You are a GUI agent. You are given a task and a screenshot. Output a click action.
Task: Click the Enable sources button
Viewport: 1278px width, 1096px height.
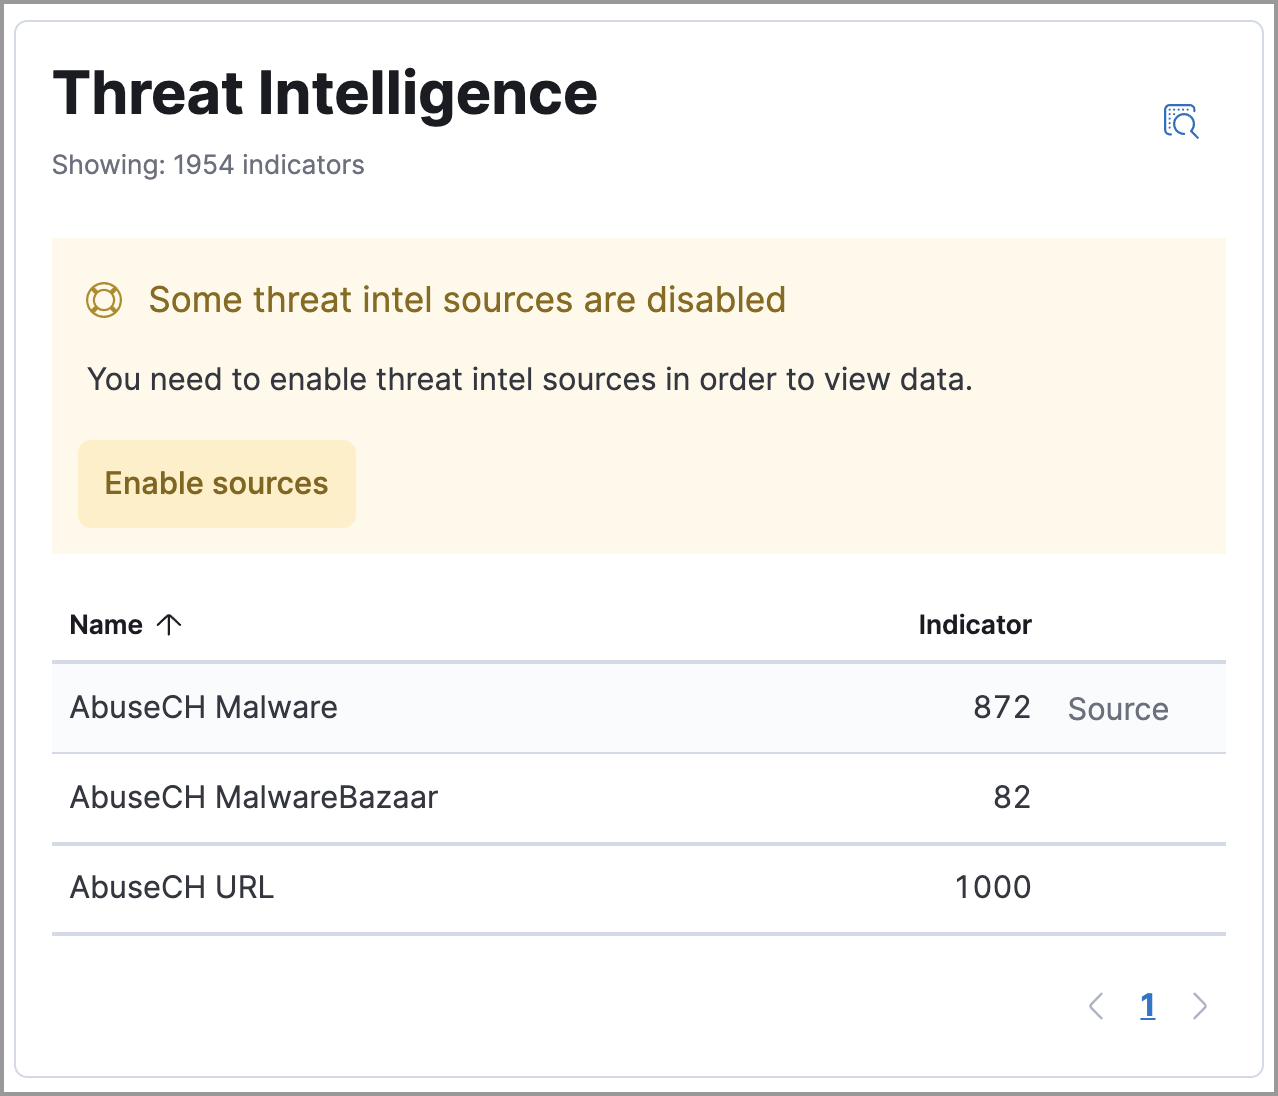[216, 483]
